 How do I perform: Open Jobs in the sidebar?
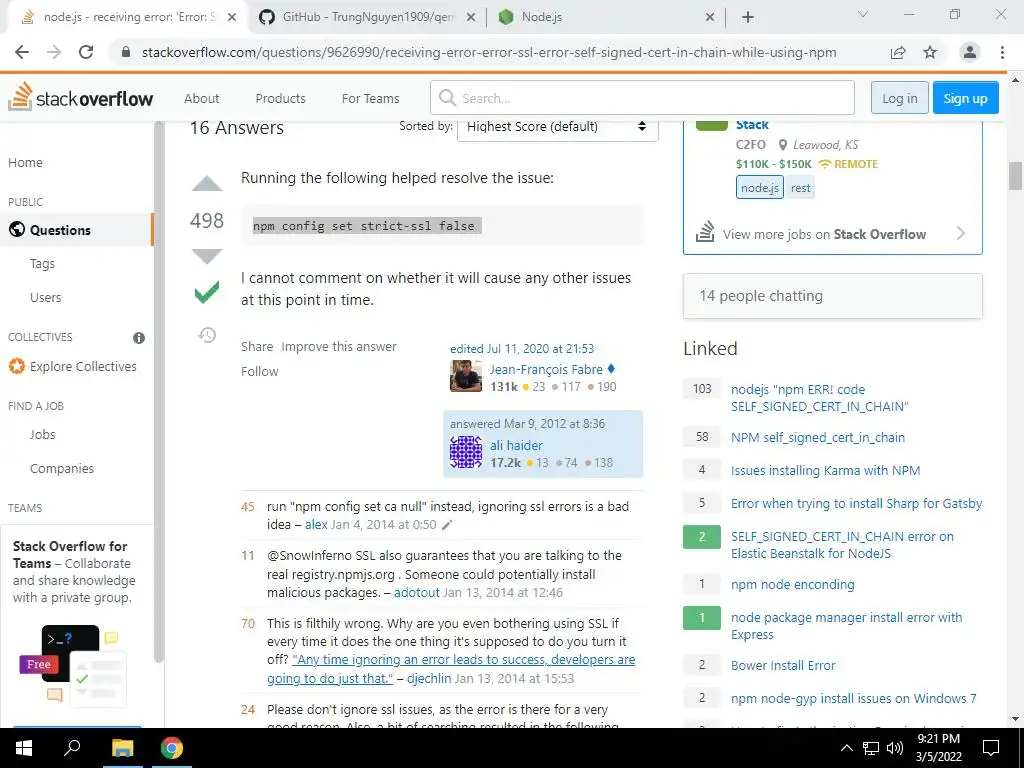pos(42,434)
